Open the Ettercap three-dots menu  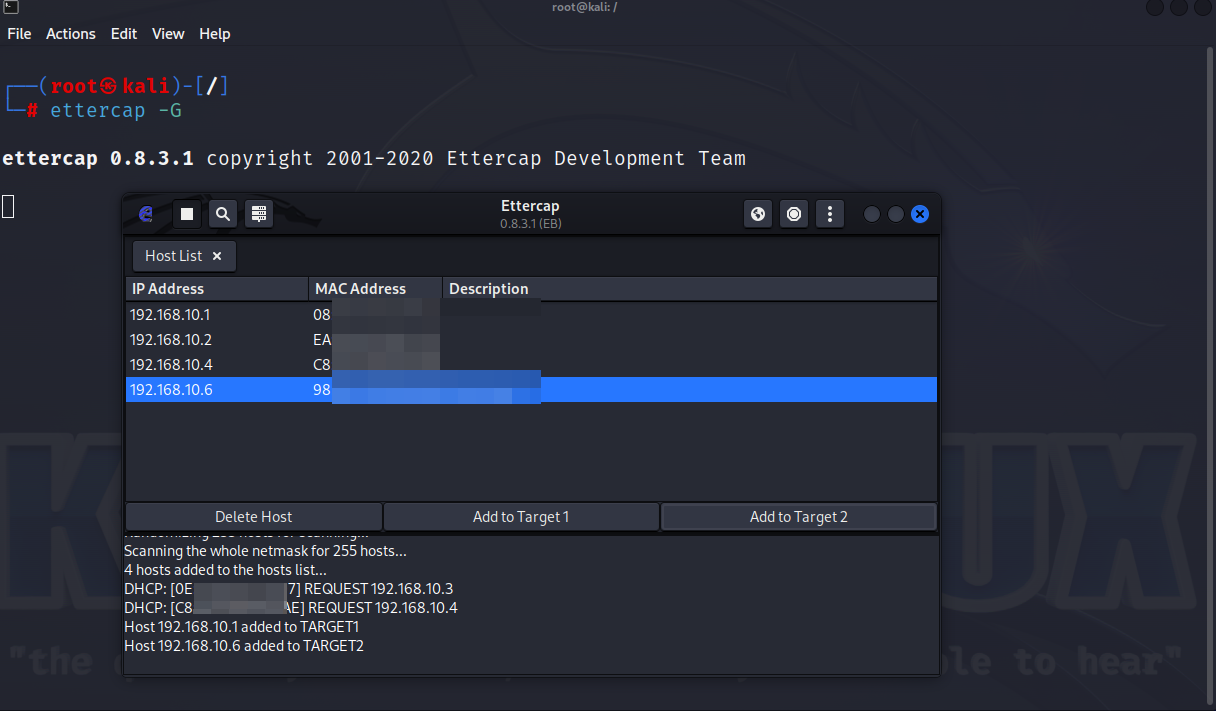830,214
